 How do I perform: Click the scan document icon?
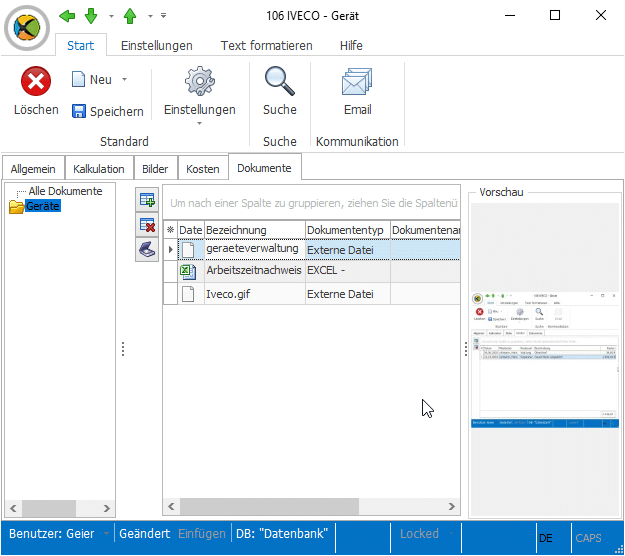coord(147,250)
